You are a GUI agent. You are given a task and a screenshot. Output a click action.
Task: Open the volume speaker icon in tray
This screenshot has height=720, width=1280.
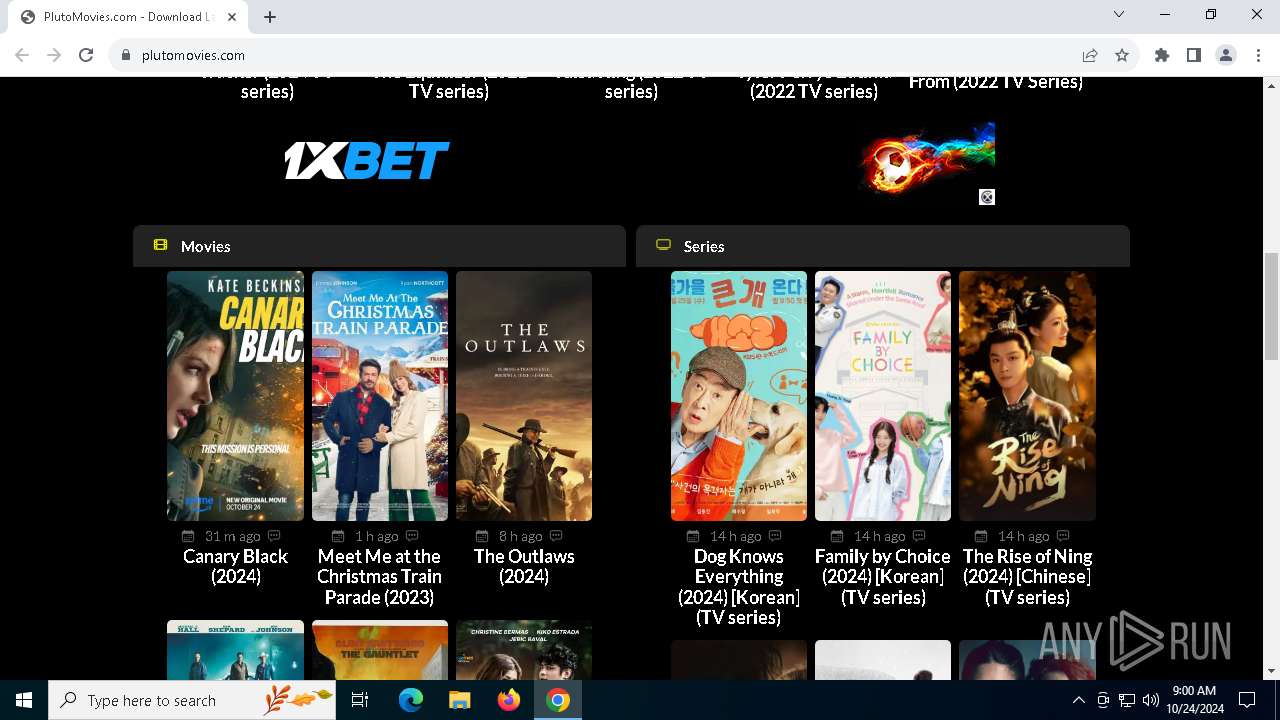coord(1151,700)
